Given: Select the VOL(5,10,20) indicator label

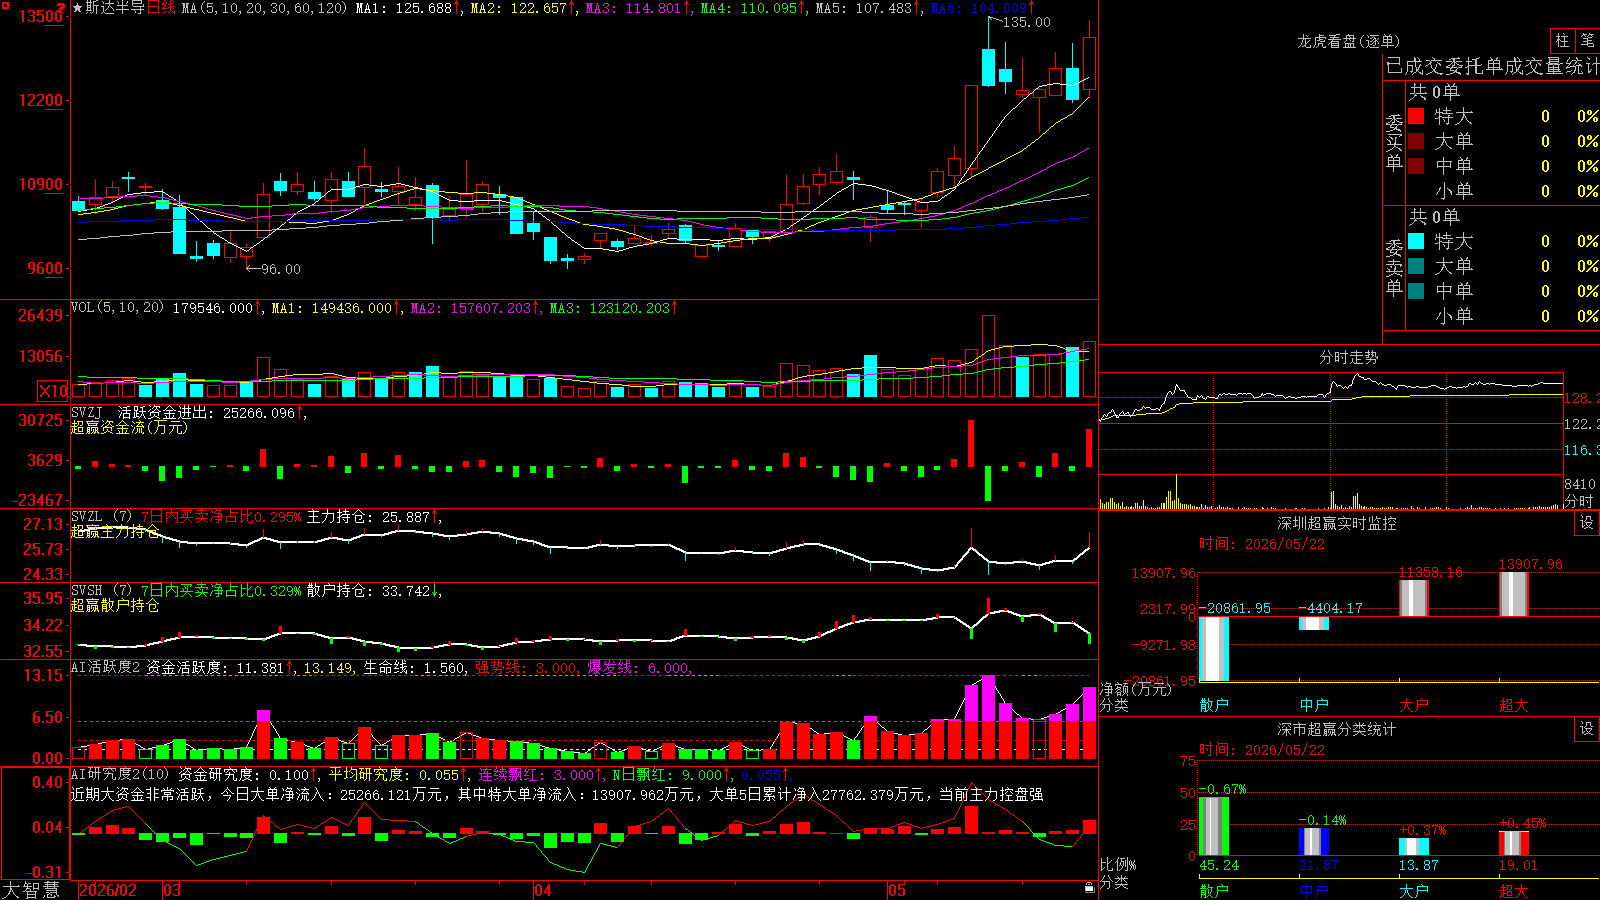Looking at the screenshot, I should click(x=117, y=308).
